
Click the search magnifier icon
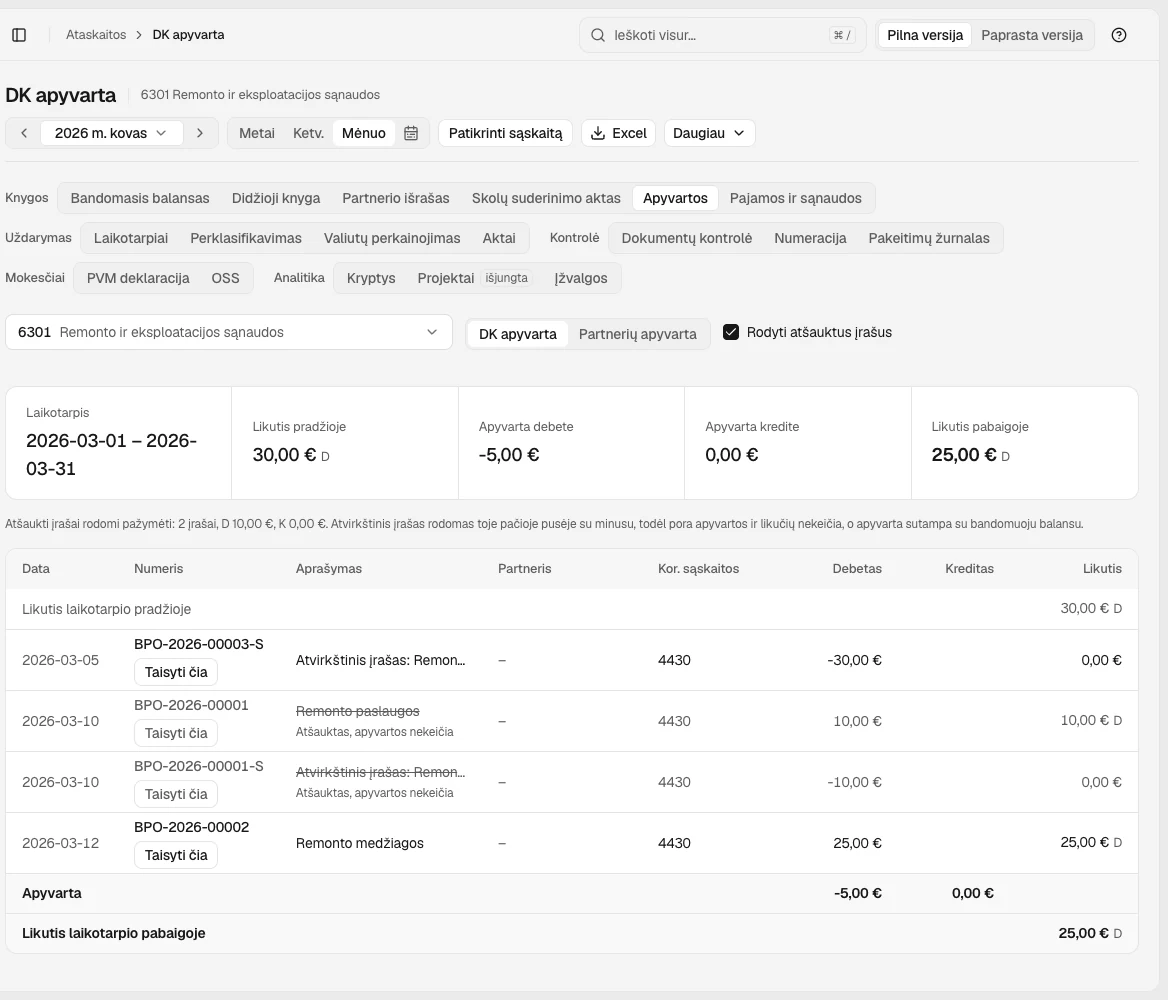tap(597, 35)
